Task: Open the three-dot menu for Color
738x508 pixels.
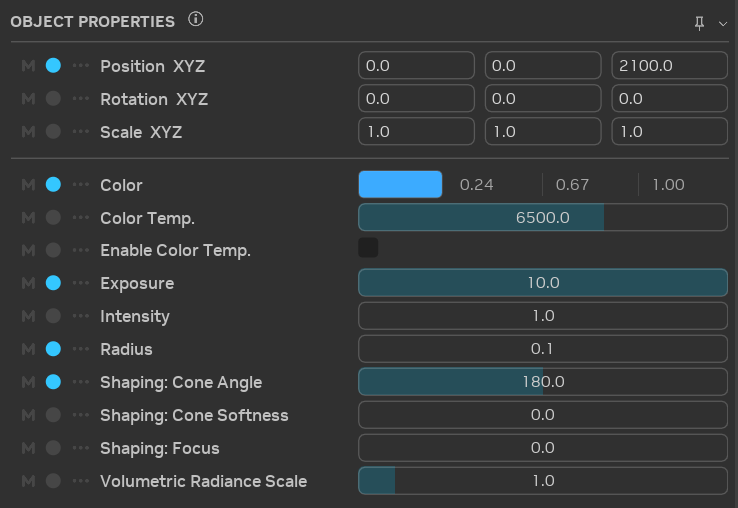Action: [81, 185]
